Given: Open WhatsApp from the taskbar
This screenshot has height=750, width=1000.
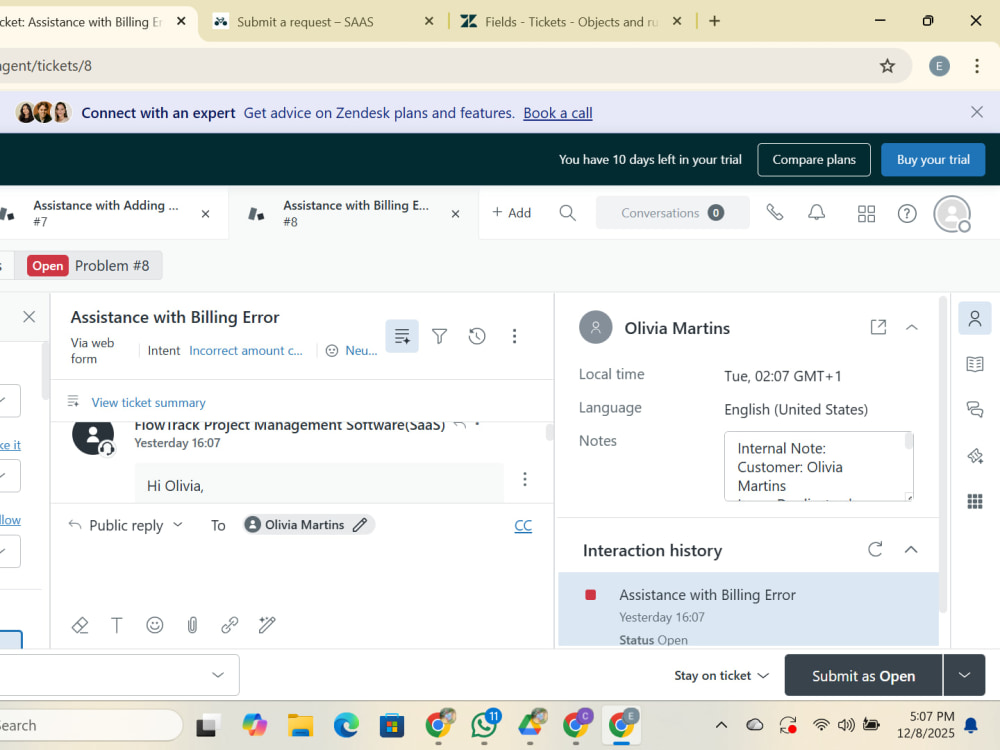Looking at the screenshot, I should [x=484, y=724].
